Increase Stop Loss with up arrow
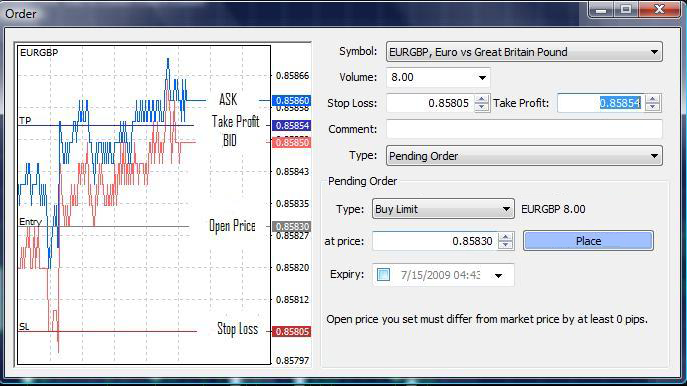 tap(482, 99)
